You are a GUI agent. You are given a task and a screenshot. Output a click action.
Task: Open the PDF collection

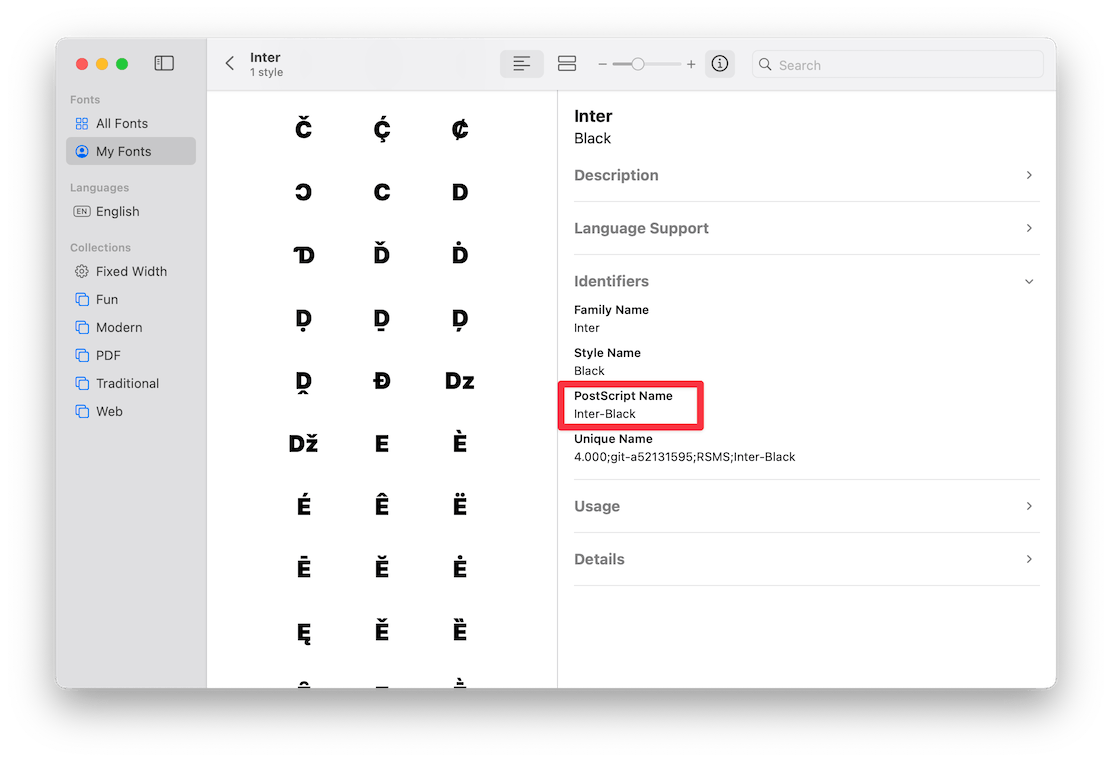[x=108, y=355]
